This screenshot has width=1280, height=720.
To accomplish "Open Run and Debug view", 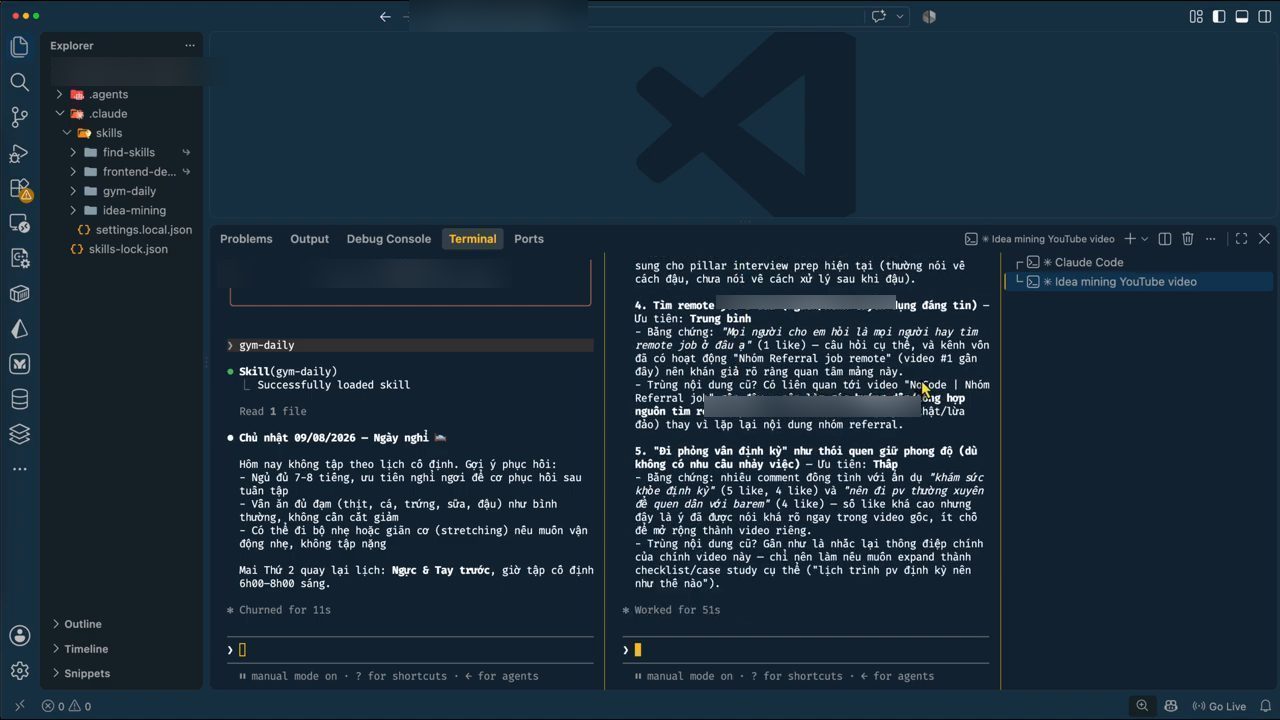I will pyautogui.click(x=19, y=153).
